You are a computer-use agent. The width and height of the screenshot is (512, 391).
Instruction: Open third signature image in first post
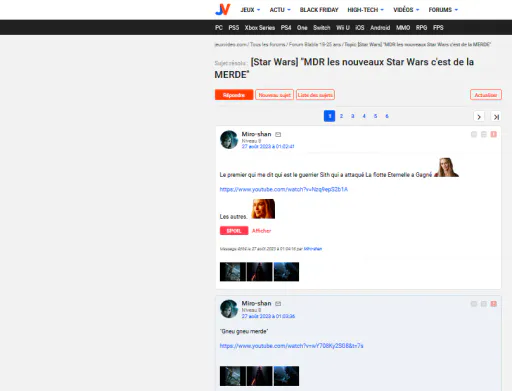pyautogui.click(x=286, y=272)
